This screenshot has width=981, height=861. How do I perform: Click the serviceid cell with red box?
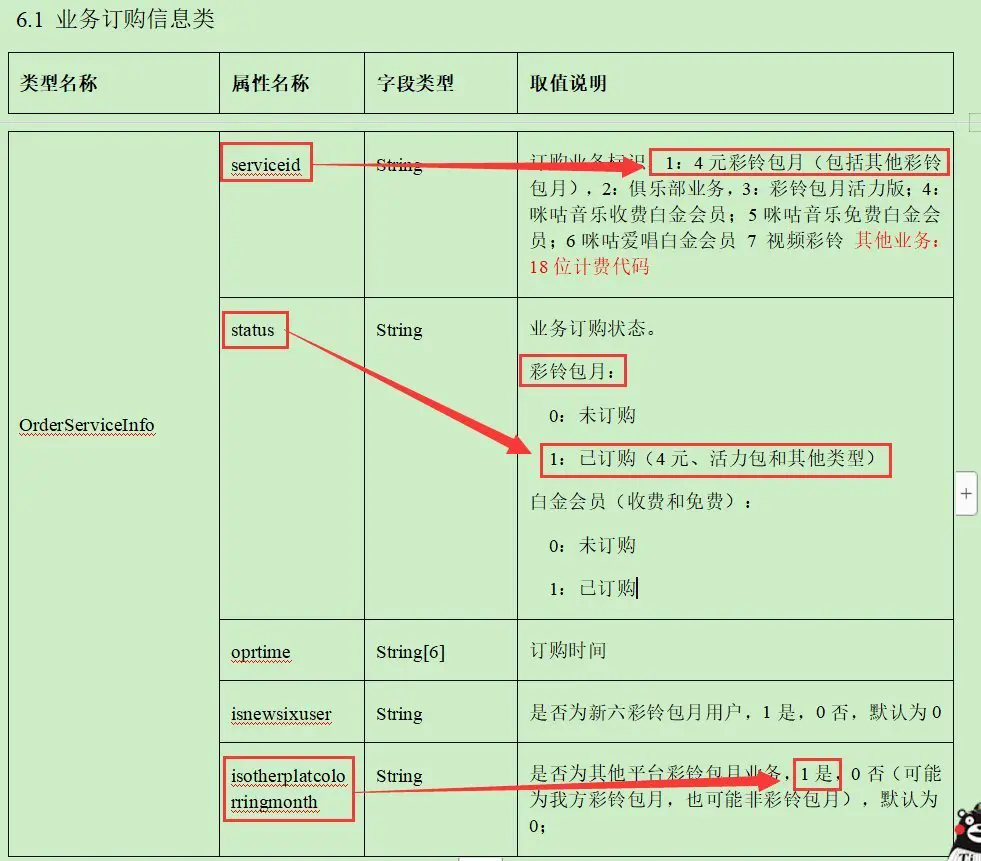coord(265,163)
